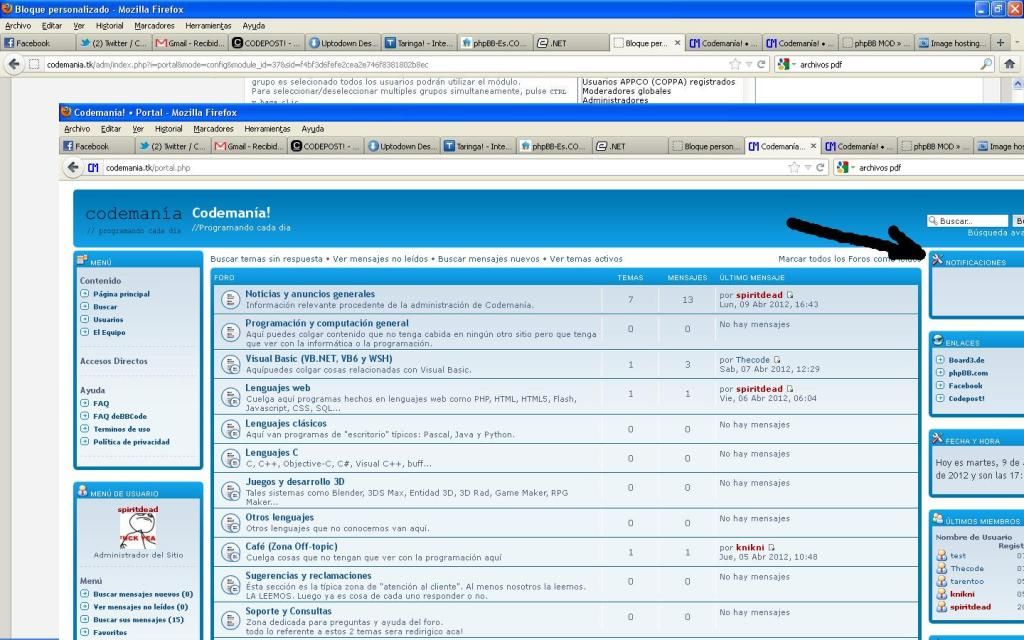Image resolution: width=1024 pixels, height=640 pixels.
Task: Click the knikni username in Últimos miembros
Action: [x=962, y=594]
